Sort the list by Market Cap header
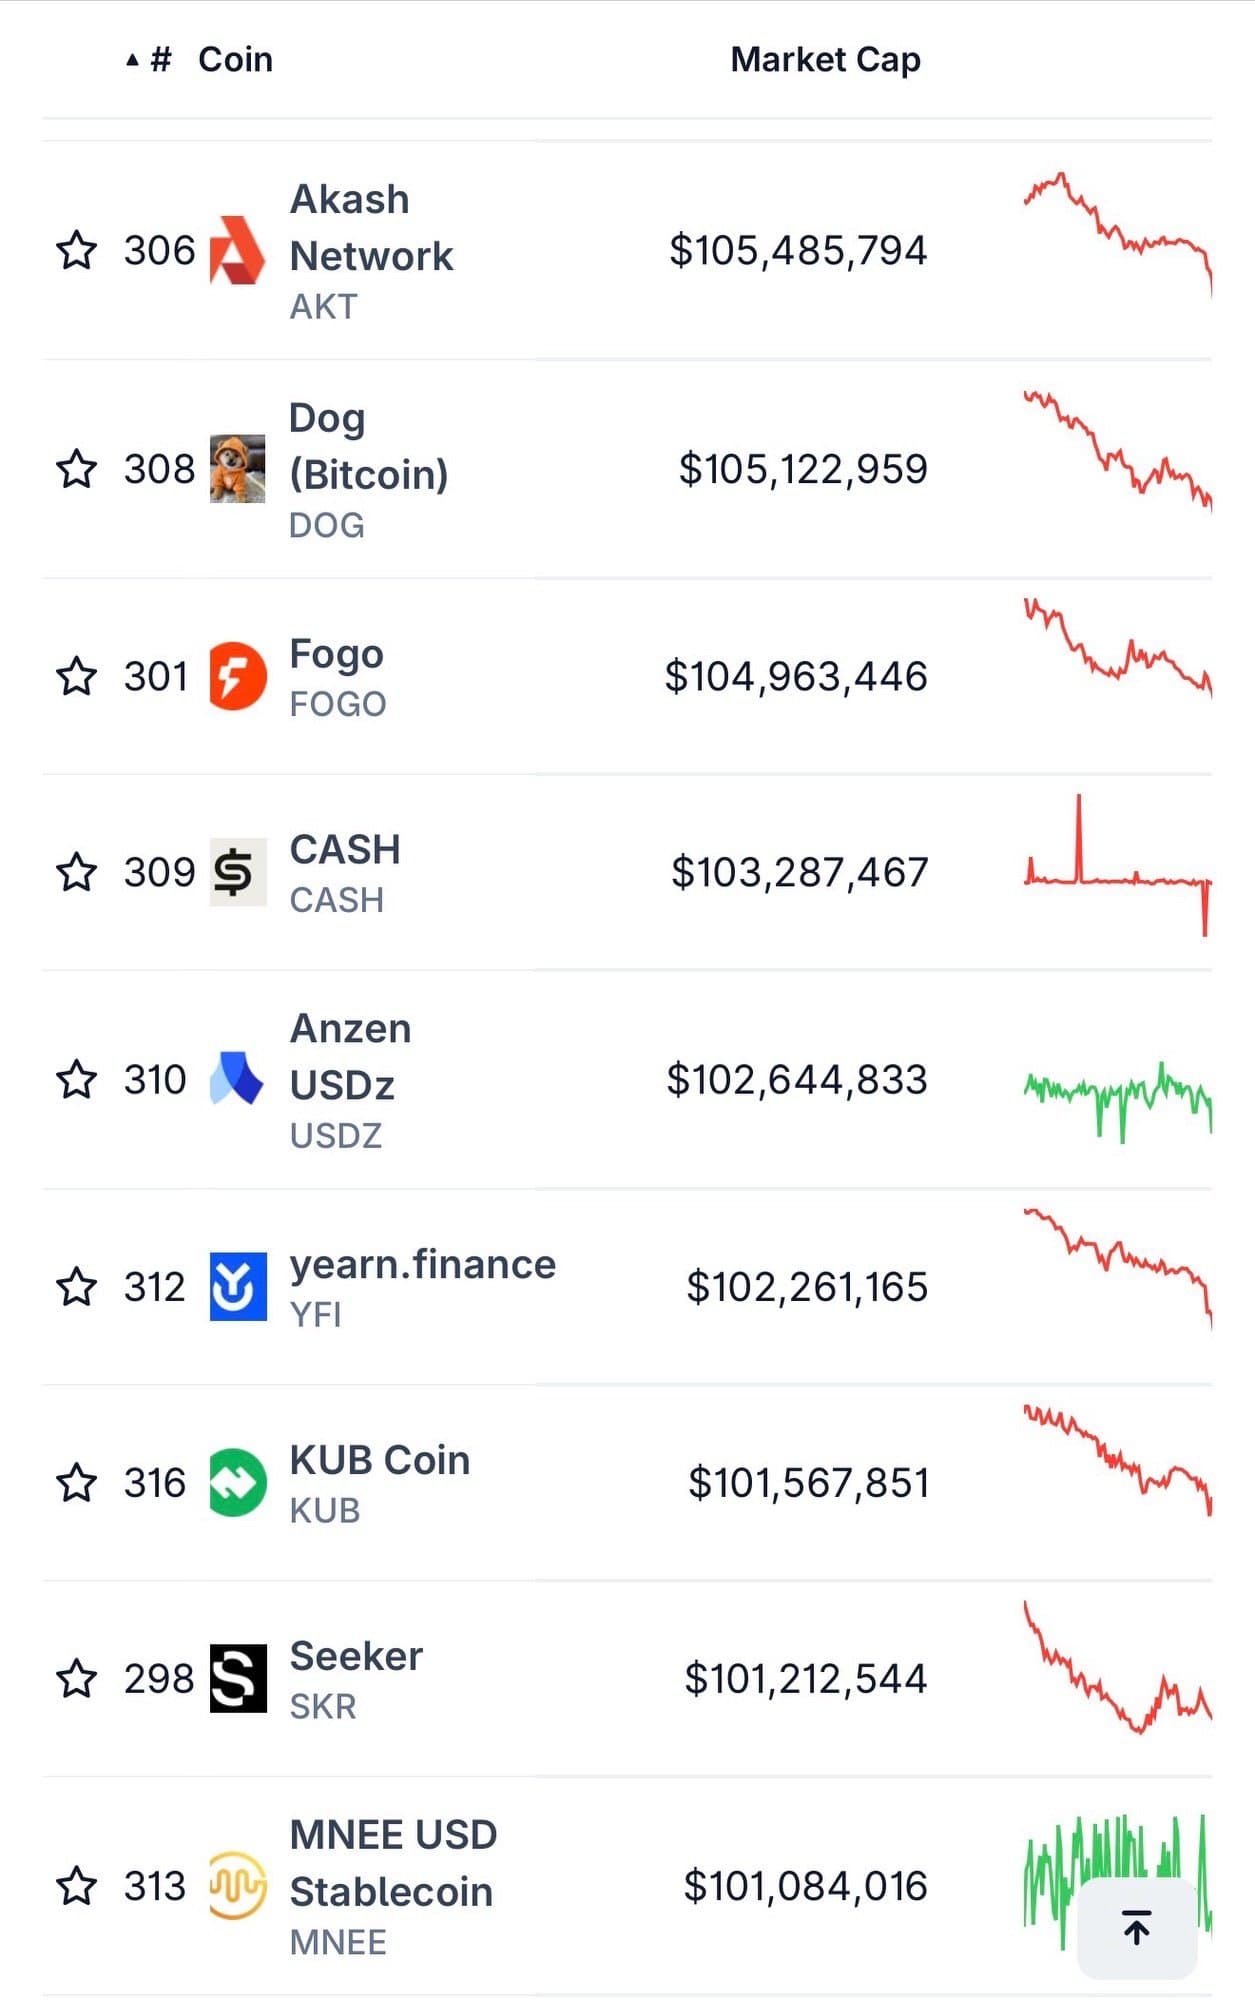 (x=825, y=59)
